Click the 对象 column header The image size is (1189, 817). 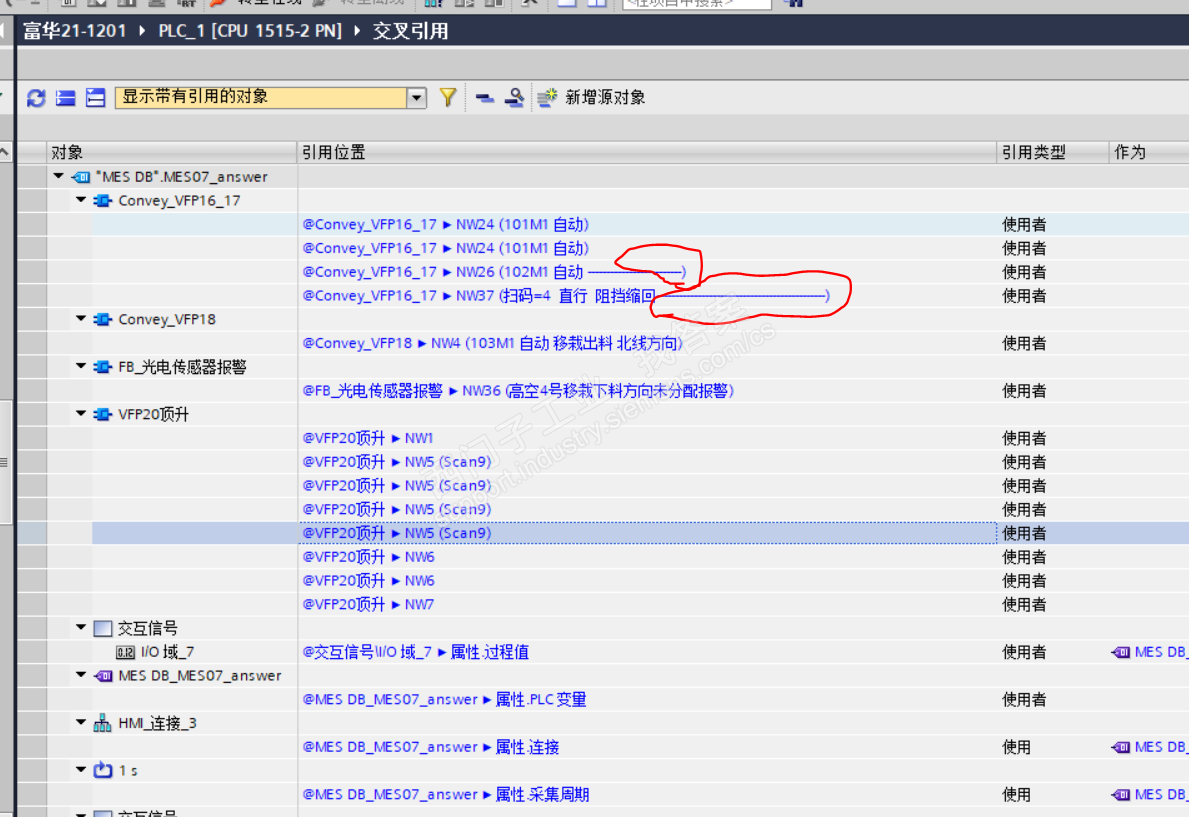171,152
